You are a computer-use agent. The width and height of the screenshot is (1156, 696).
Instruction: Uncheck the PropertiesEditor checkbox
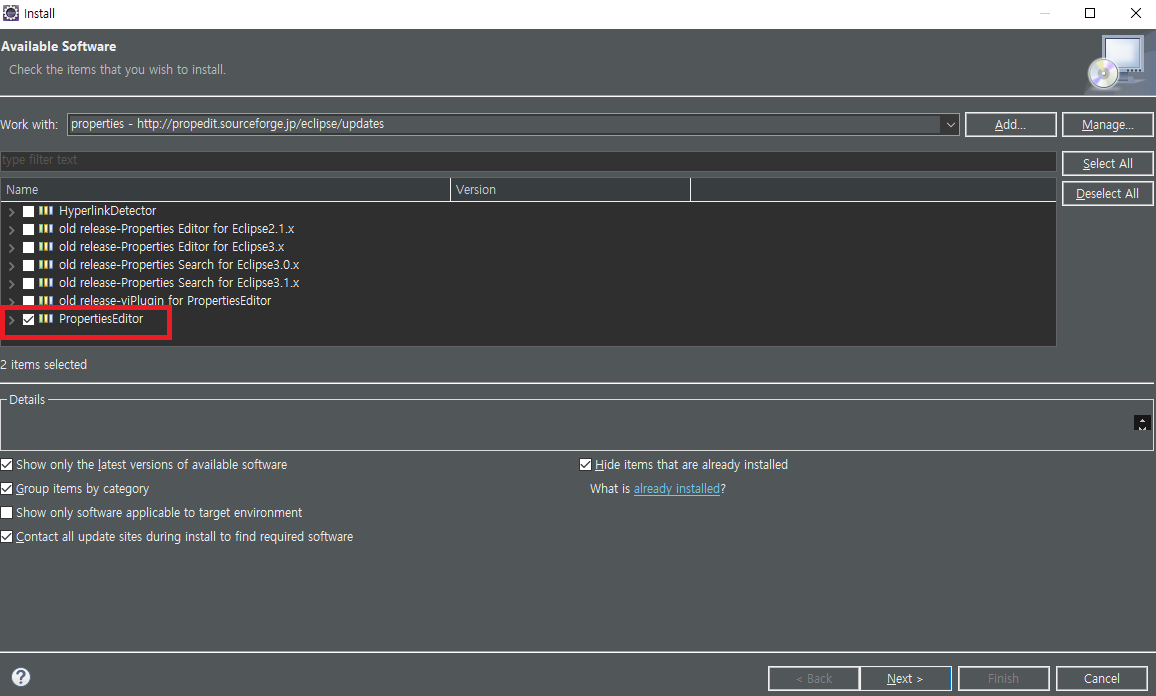tap(28, 319)
